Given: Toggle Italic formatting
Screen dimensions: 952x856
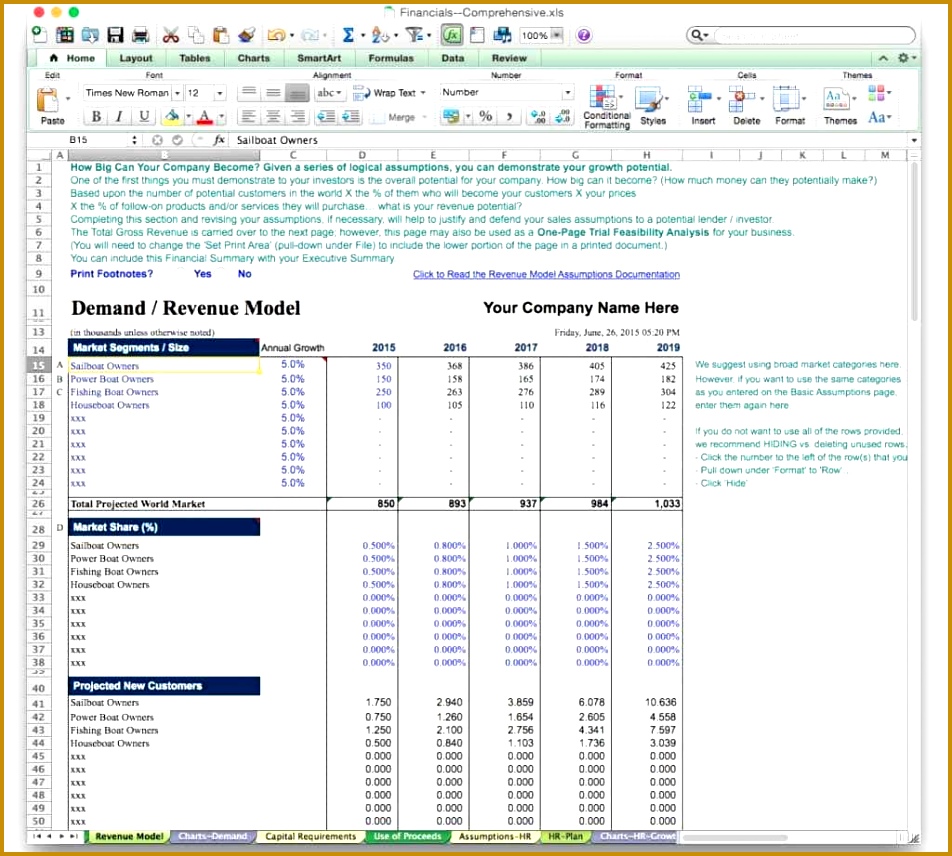Looking at the screenshot, I should pyautogui.click(x=120, y=116).
